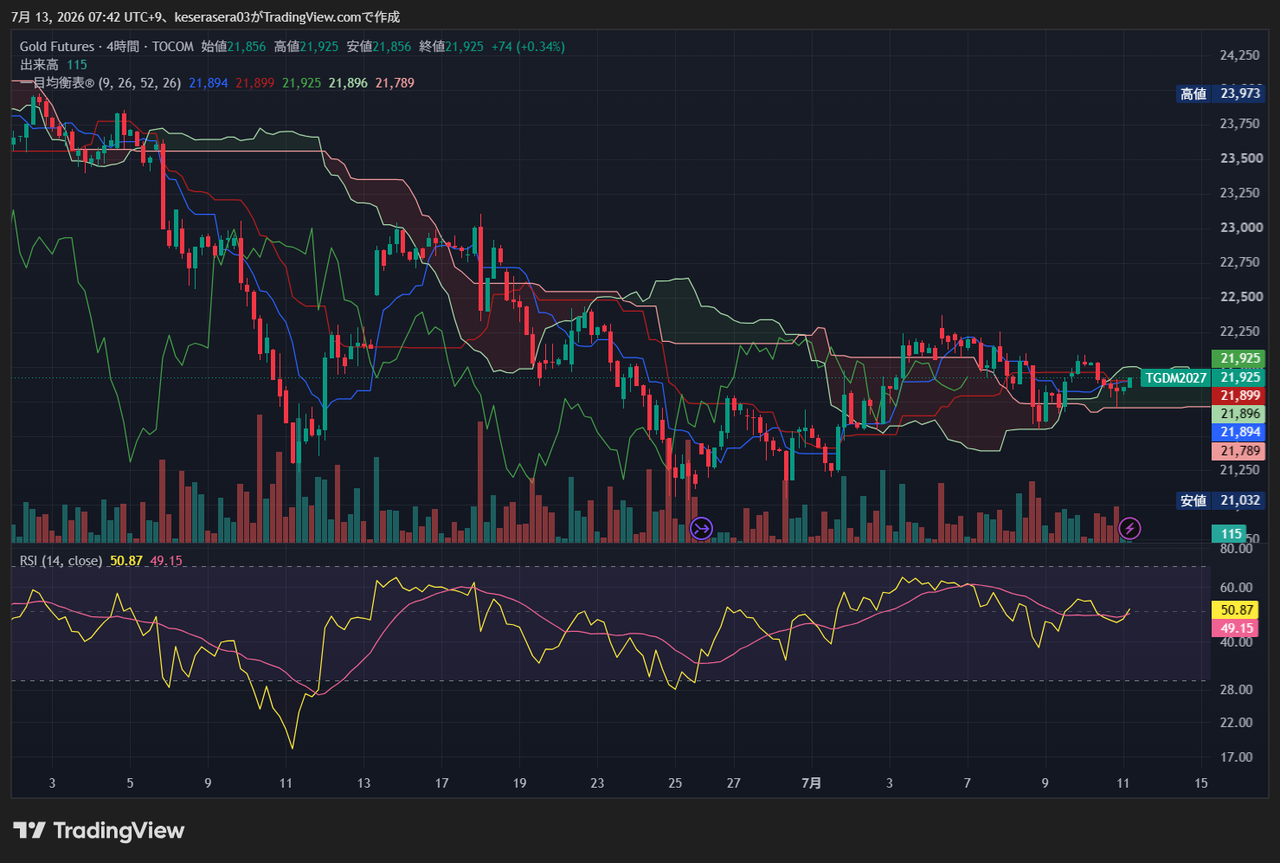
Task: Click the 17 date label on time axis
Action: click(x=442, y=784)
